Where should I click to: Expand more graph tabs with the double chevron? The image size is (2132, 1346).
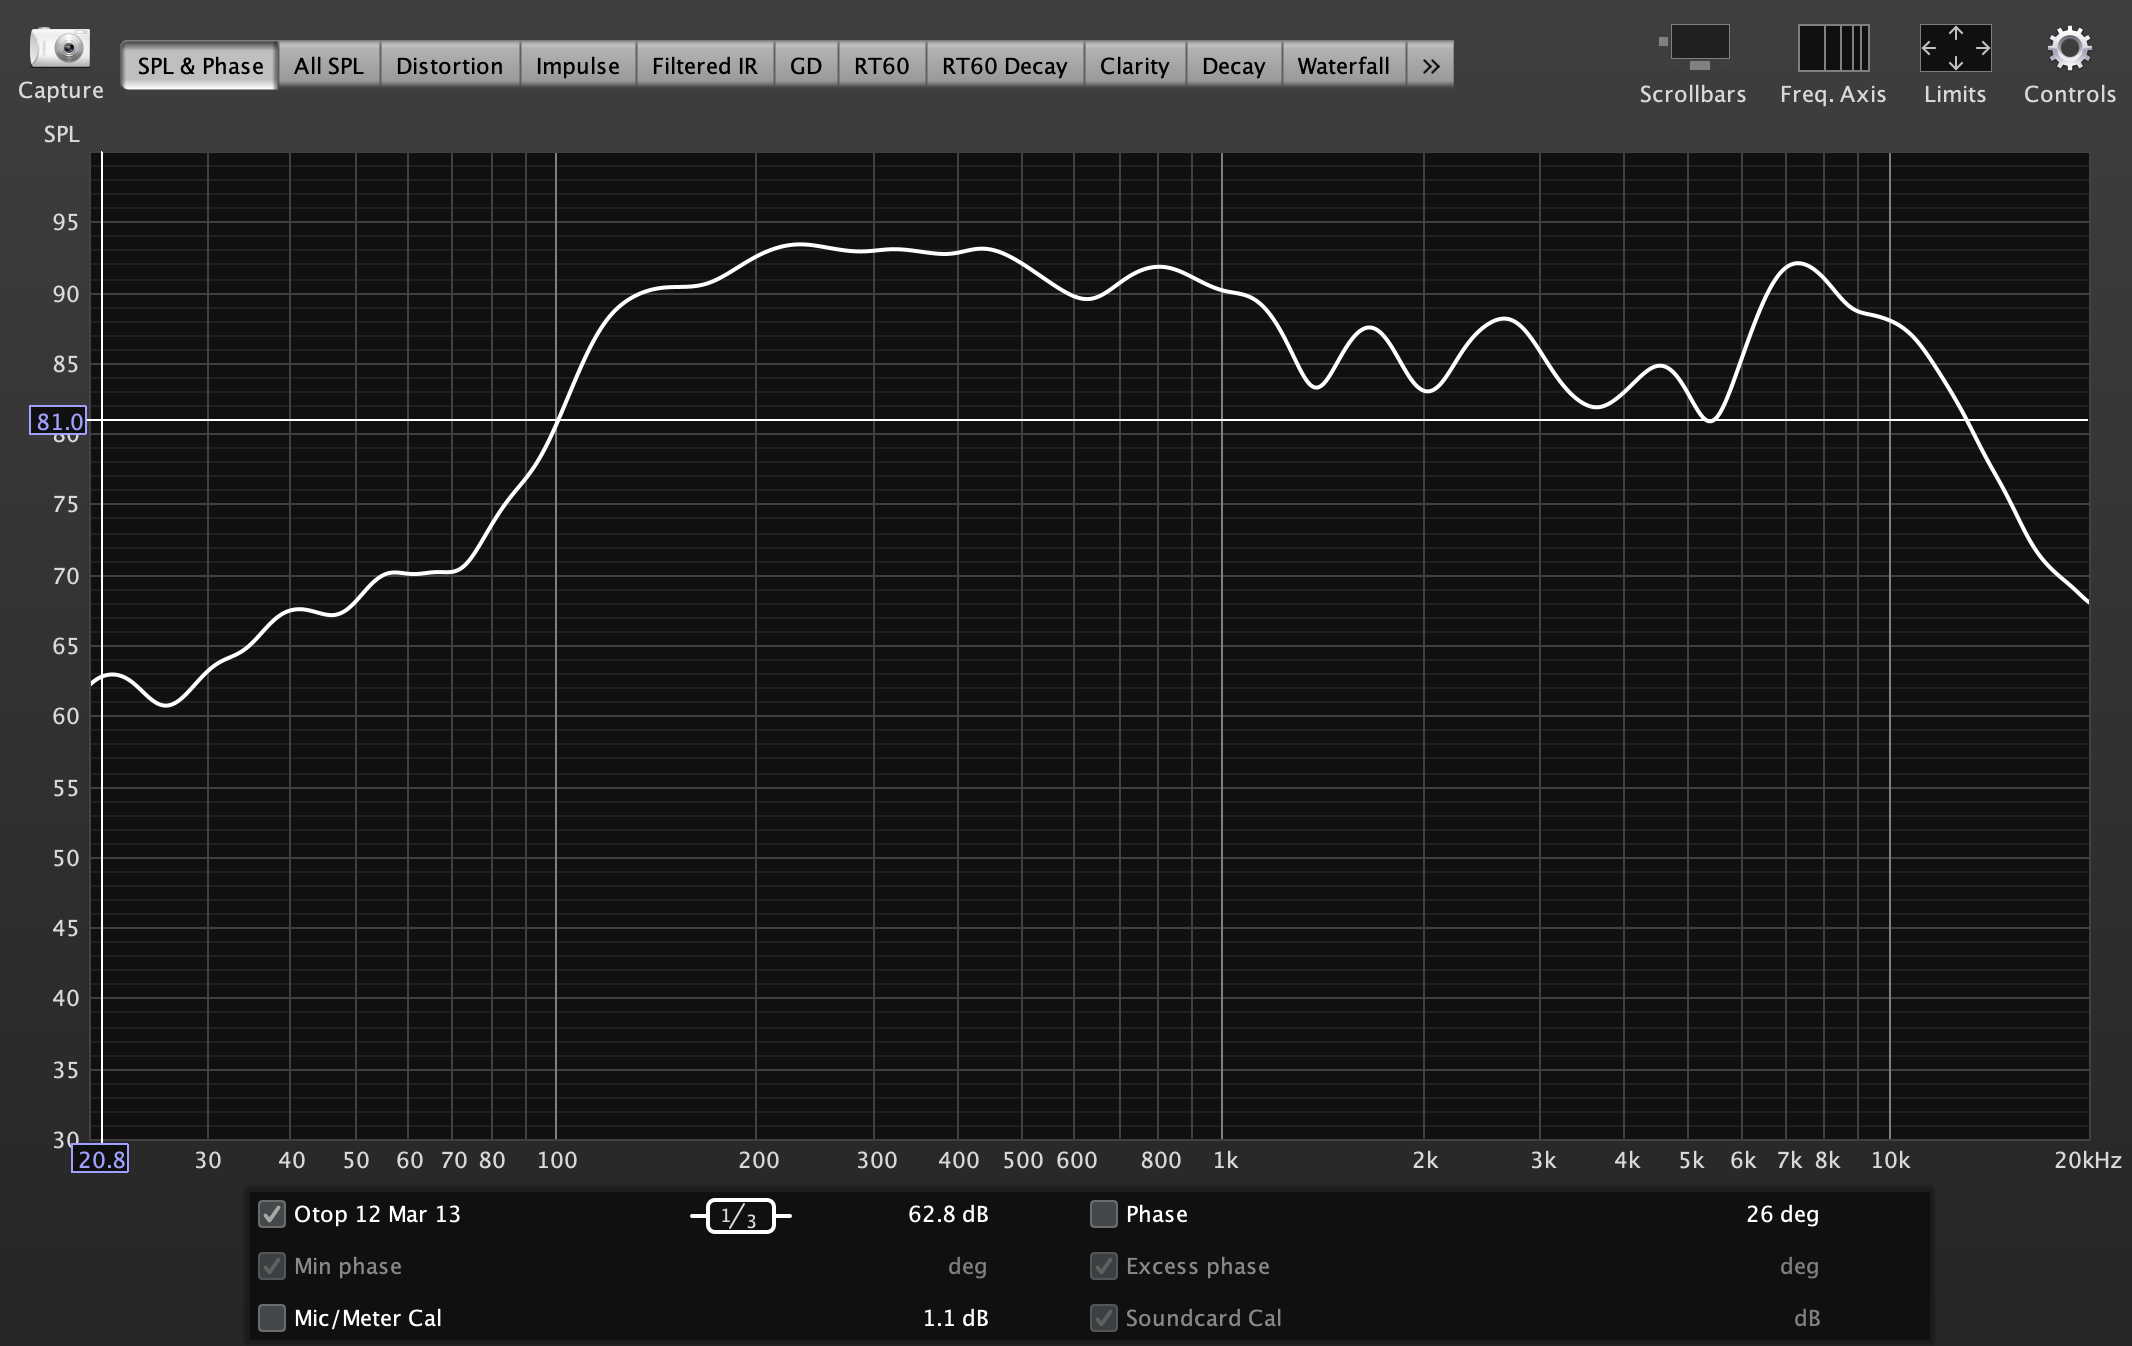point(1431,66)
